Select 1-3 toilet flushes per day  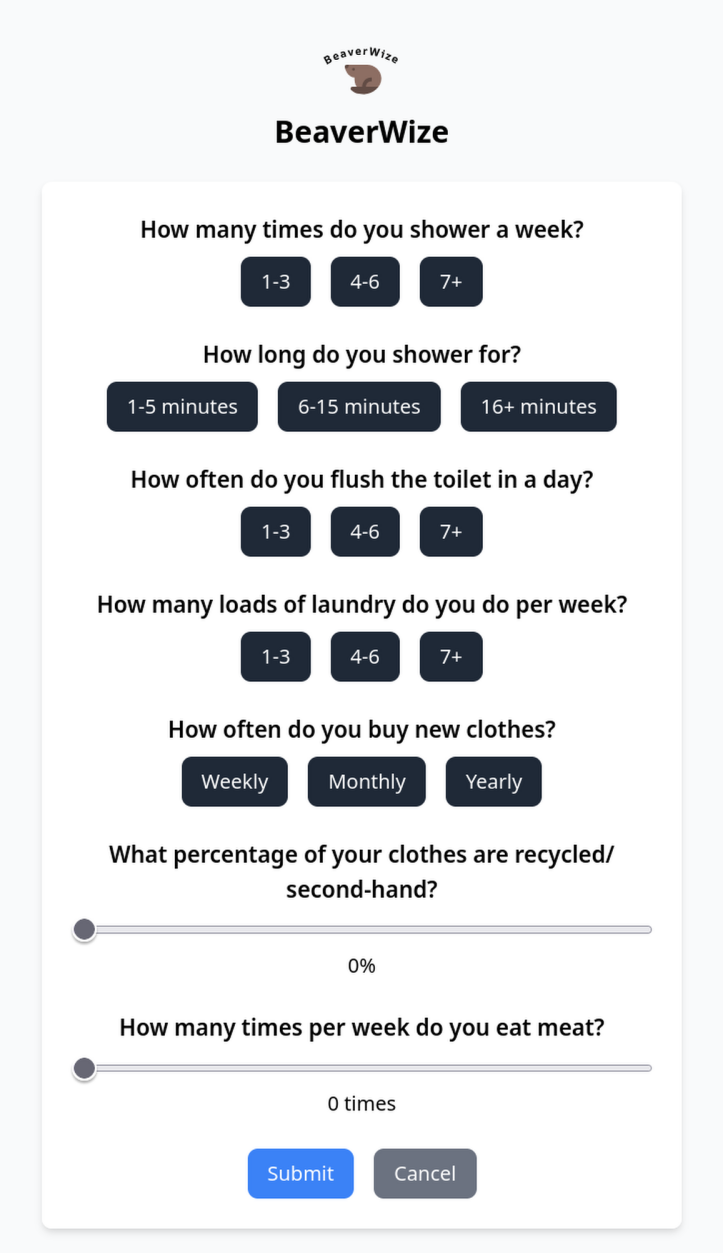point(276,532)
